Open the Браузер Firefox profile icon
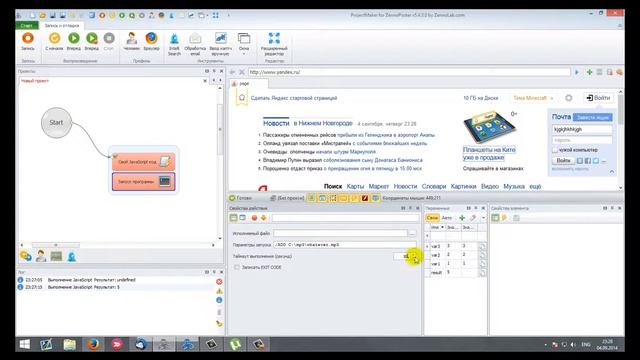Viewport: 640px width, 360px height. tap(151, 38)
